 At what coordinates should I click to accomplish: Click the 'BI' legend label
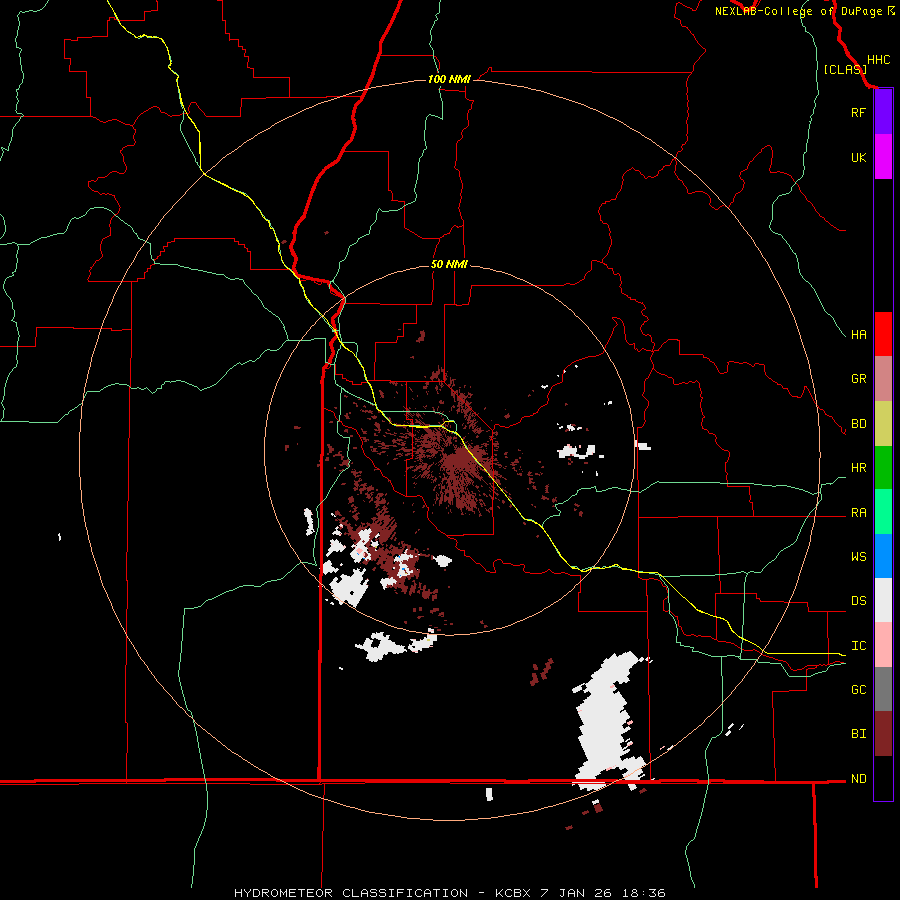(x=859, y=734)
